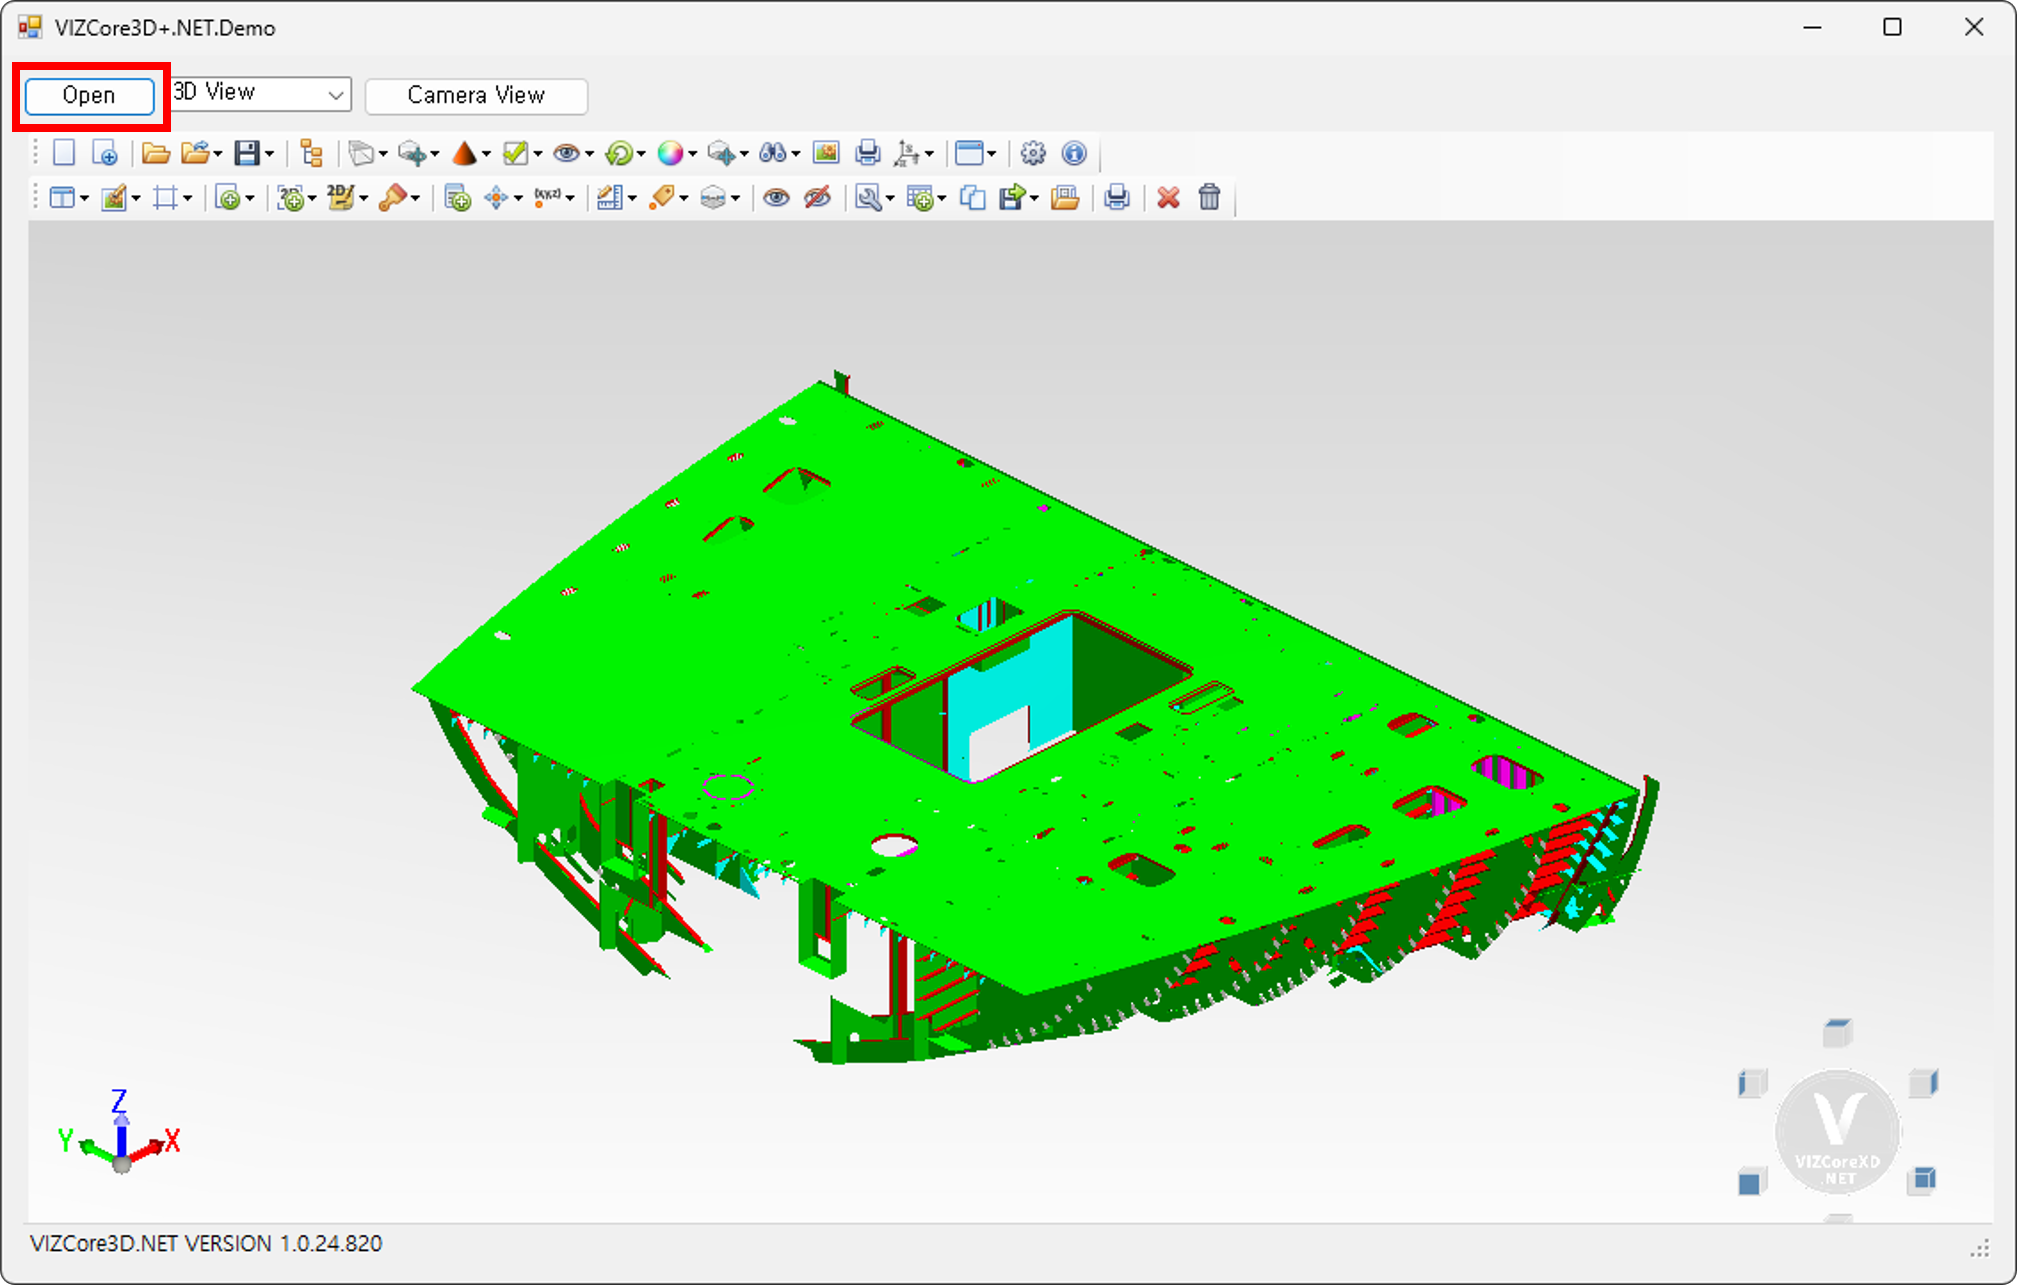This screenshot has height=1285, width=2017.
Task: Click the flower picture image icon
Action: (826, 153)
